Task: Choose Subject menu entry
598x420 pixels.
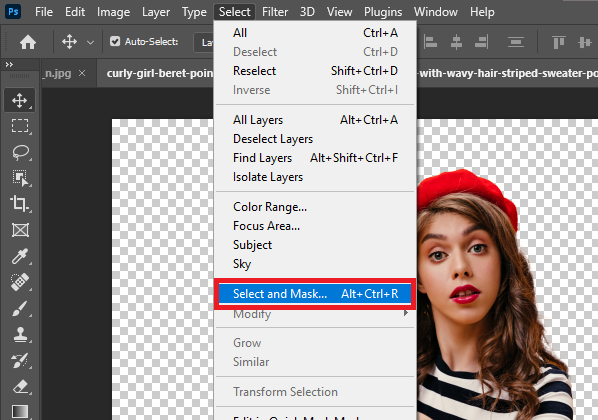Action: [315, 245]
